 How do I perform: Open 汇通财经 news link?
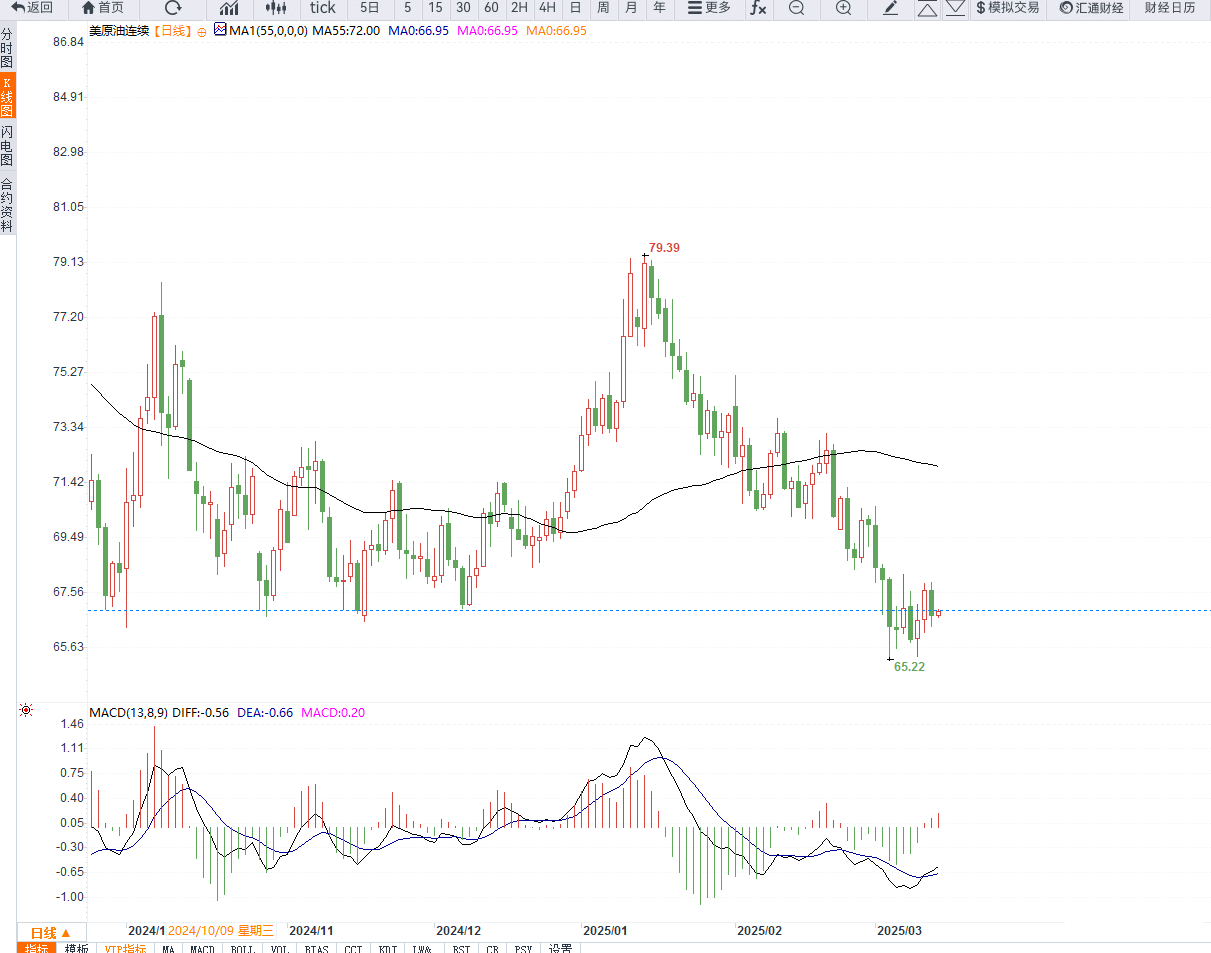tap(1091, 8)
